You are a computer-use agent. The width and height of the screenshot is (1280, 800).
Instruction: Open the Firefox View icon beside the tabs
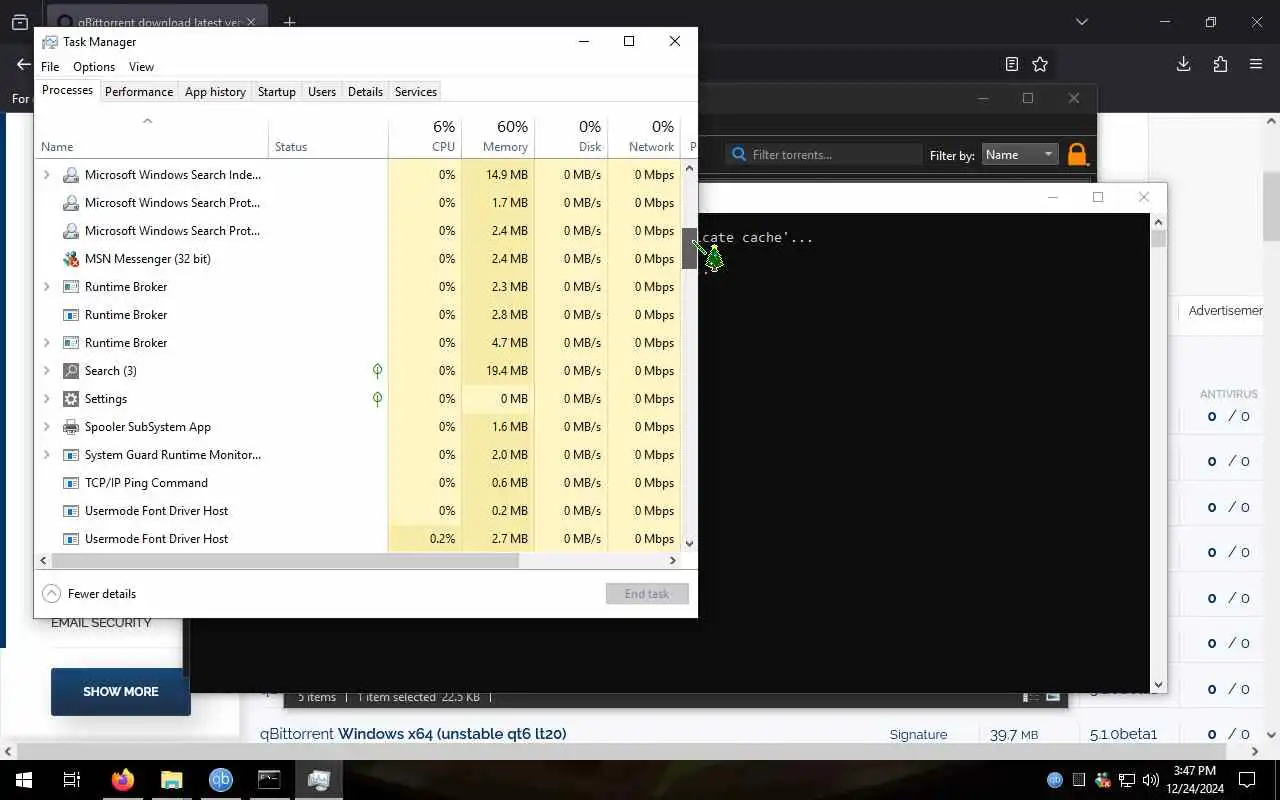19,22
